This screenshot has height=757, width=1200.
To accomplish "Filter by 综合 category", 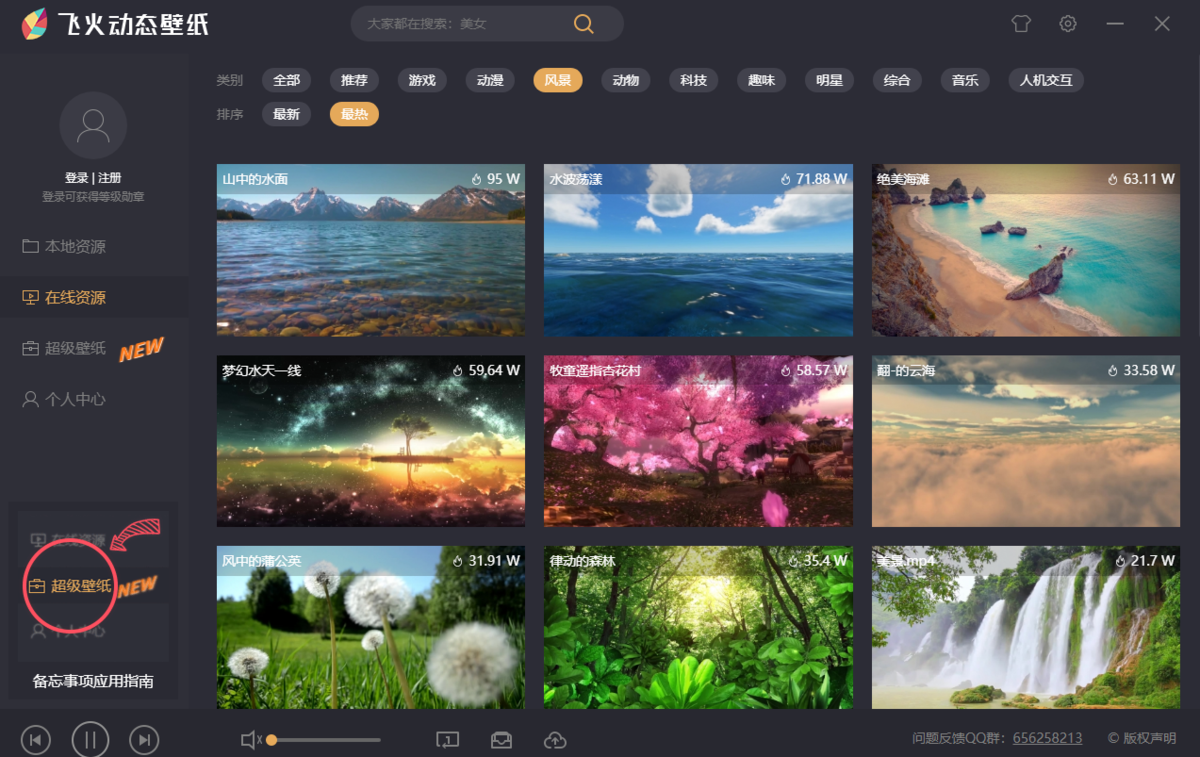I will point(897,80).
